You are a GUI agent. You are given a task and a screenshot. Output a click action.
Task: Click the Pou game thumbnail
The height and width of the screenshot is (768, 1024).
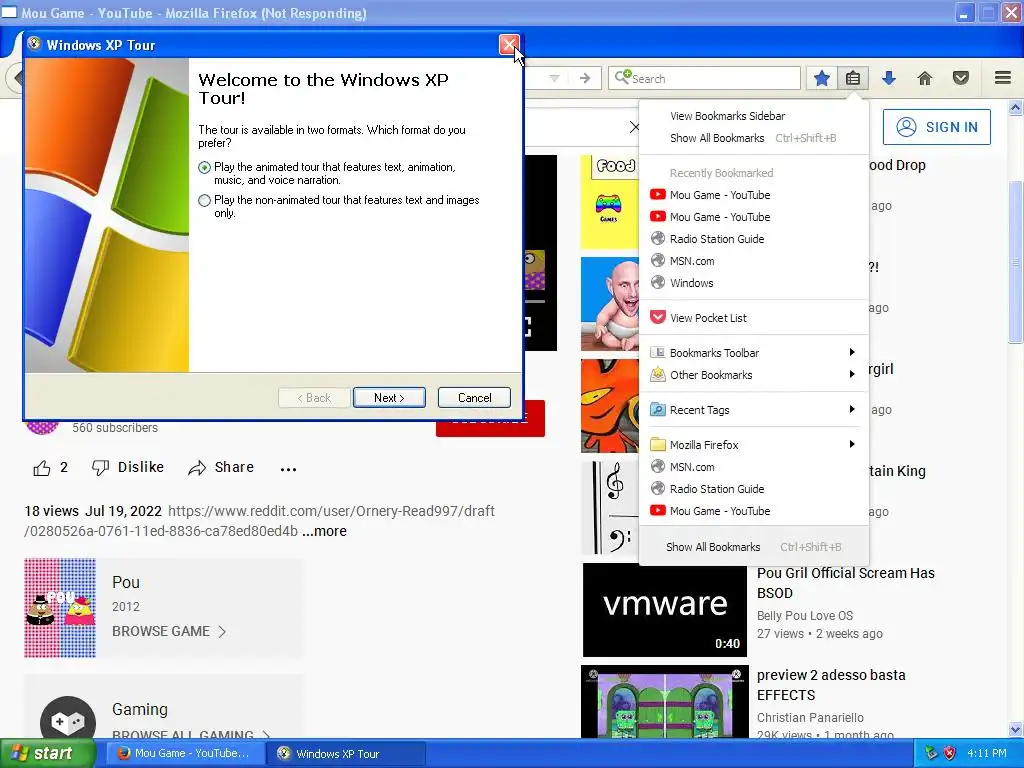60,607
